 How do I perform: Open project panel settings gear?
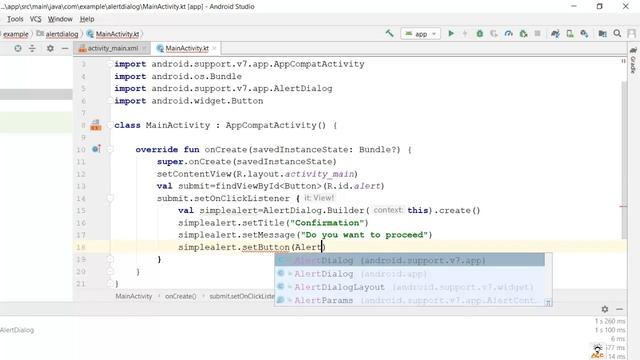pyautogui.click(x=50, y=49)
